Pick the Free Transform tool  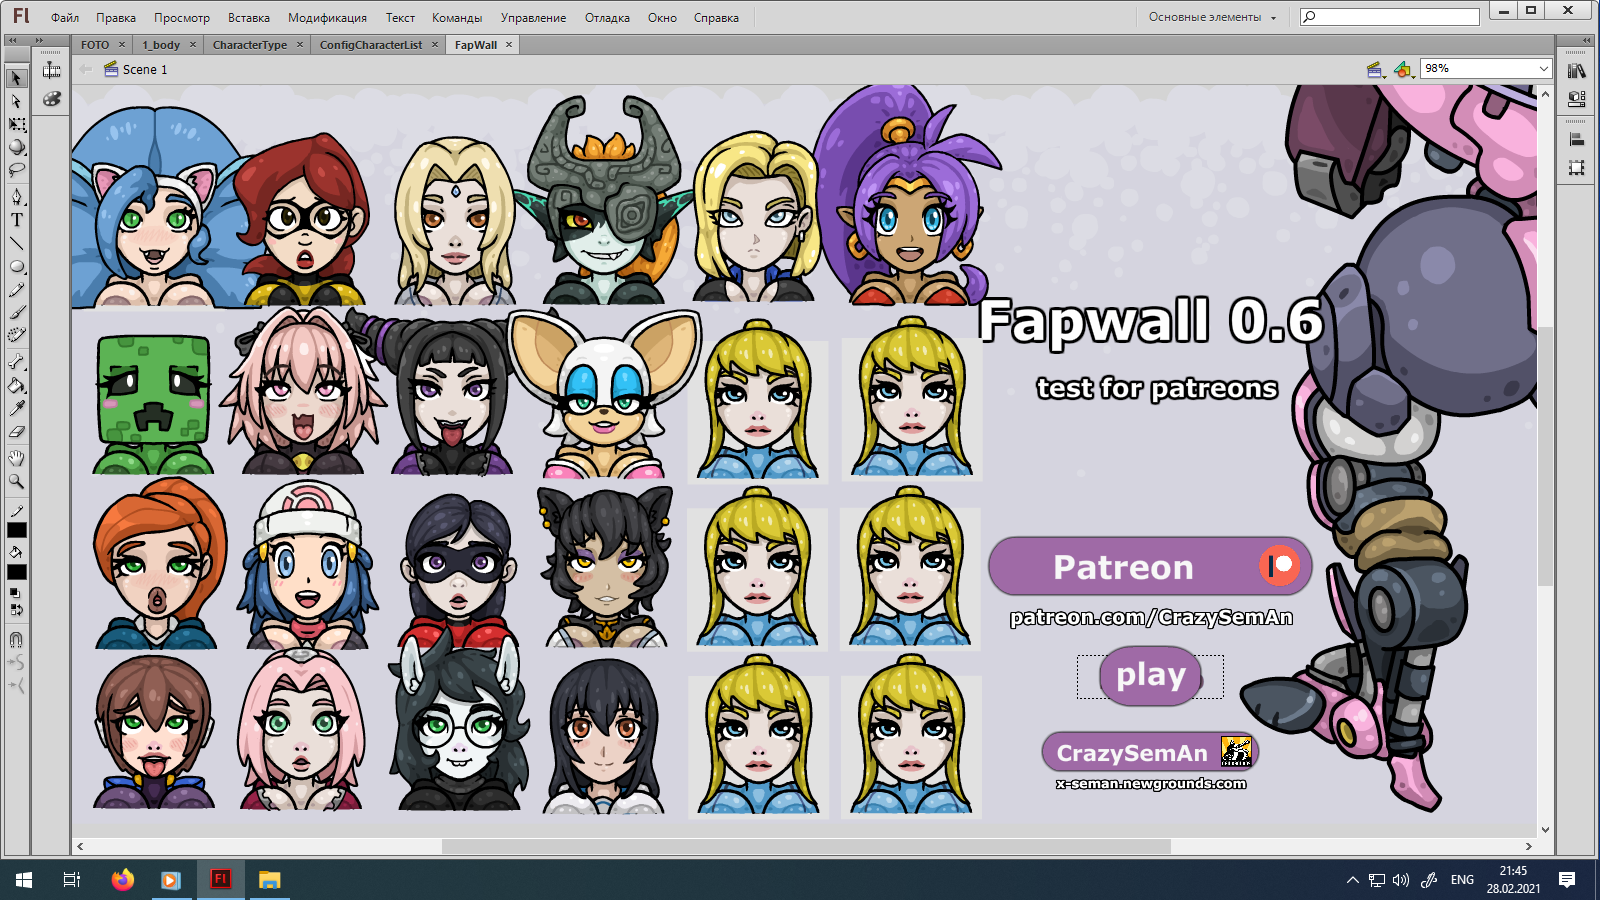tap(17, 124)
